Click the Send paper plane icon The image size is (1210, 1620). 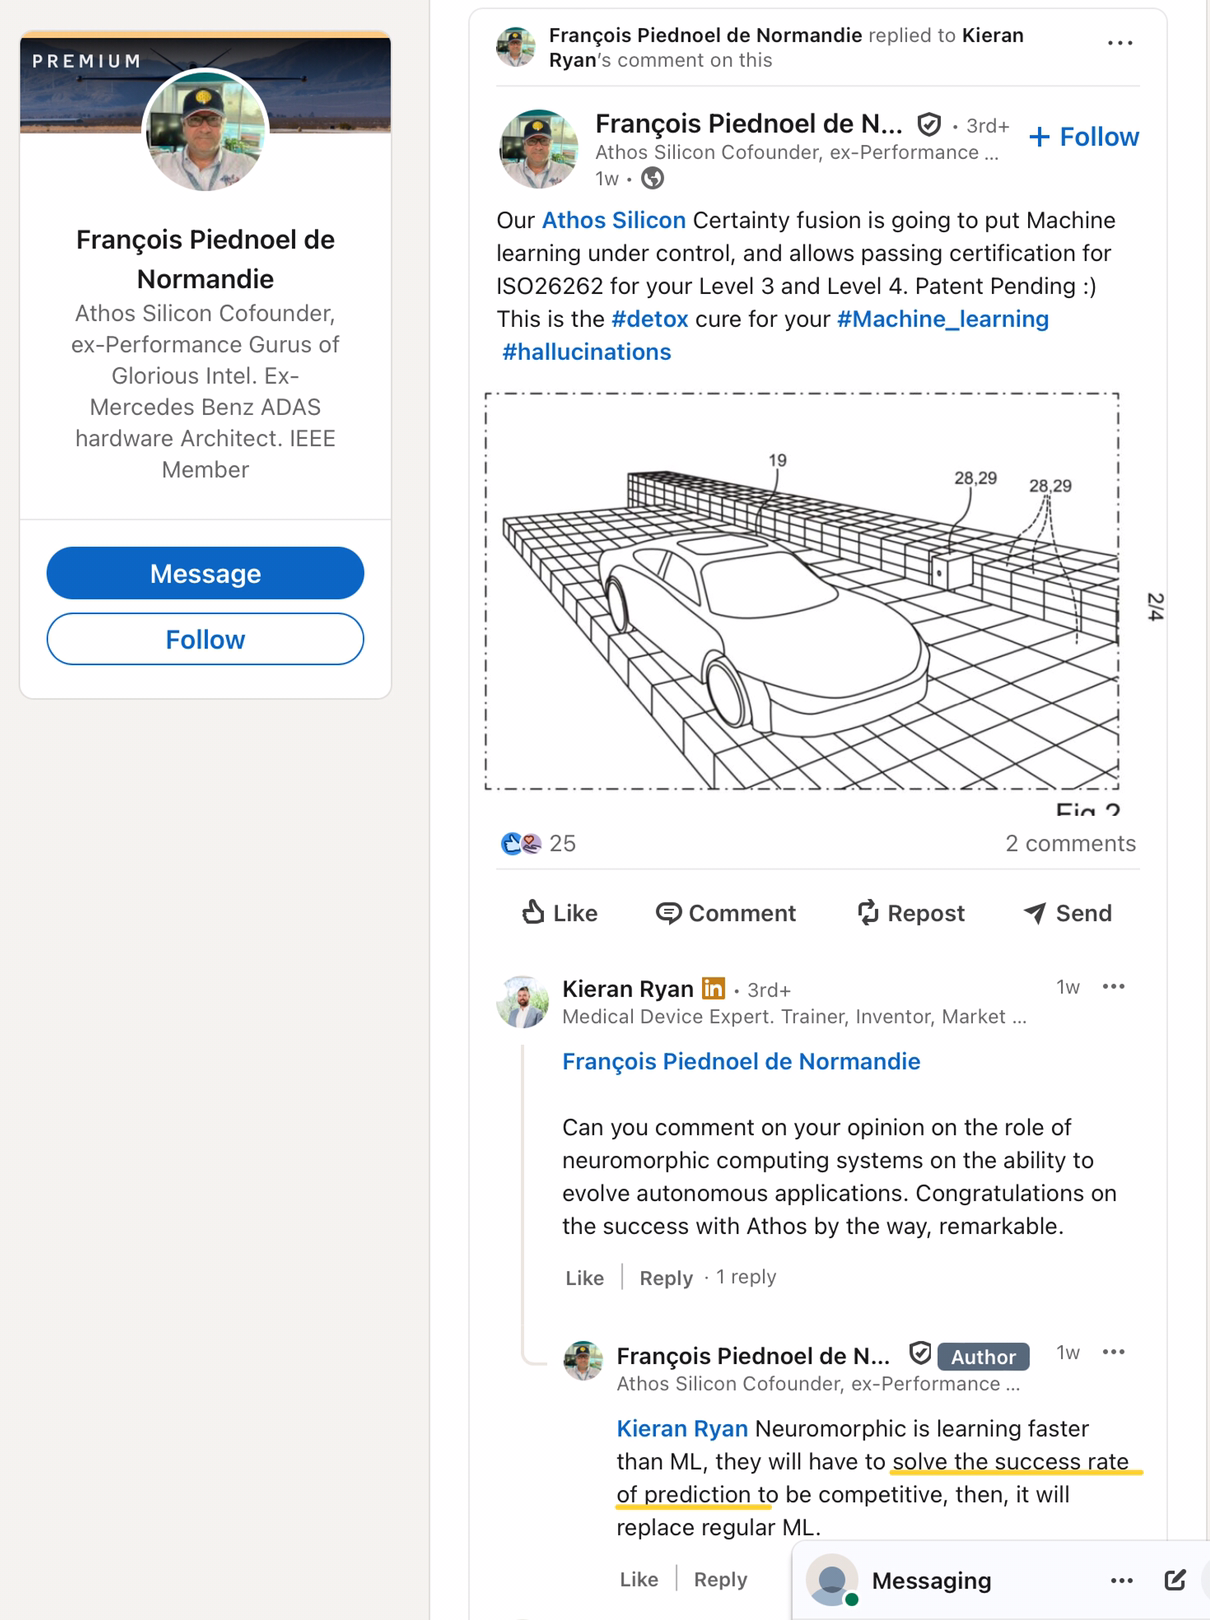pos(1035,912)
